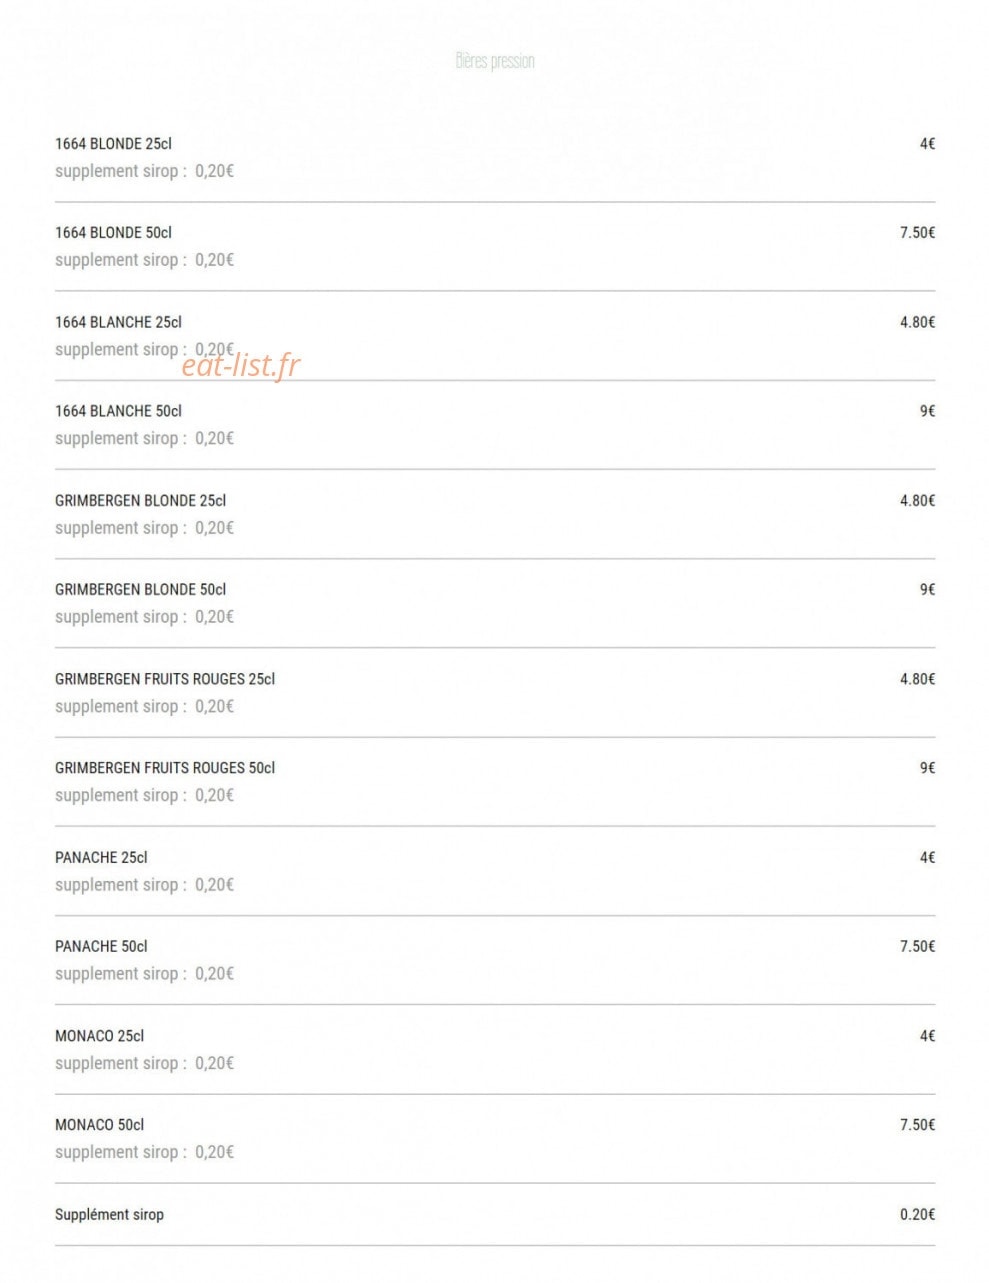Viewport: 989px width, 1283px height.
Task: Choose the MONACO 50cl beer
Action: [99, 1125]
